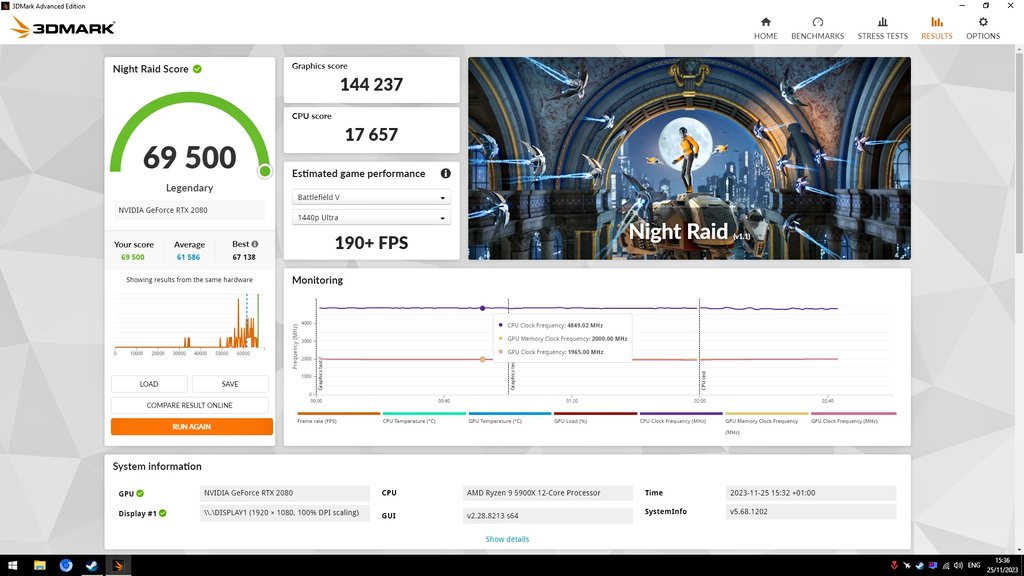Click COMPARE RESULT ONLINE
The height and width of the screenshot is (576, 1024).
tap(189, 405)
